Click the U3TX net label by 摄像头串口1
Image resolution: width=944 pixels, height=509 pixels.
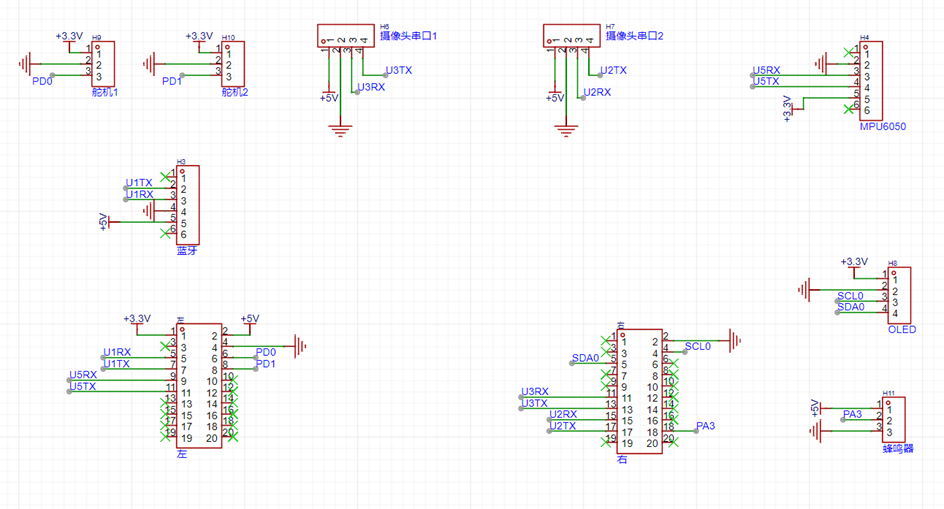pyautogui.click(x=399, y=70)
